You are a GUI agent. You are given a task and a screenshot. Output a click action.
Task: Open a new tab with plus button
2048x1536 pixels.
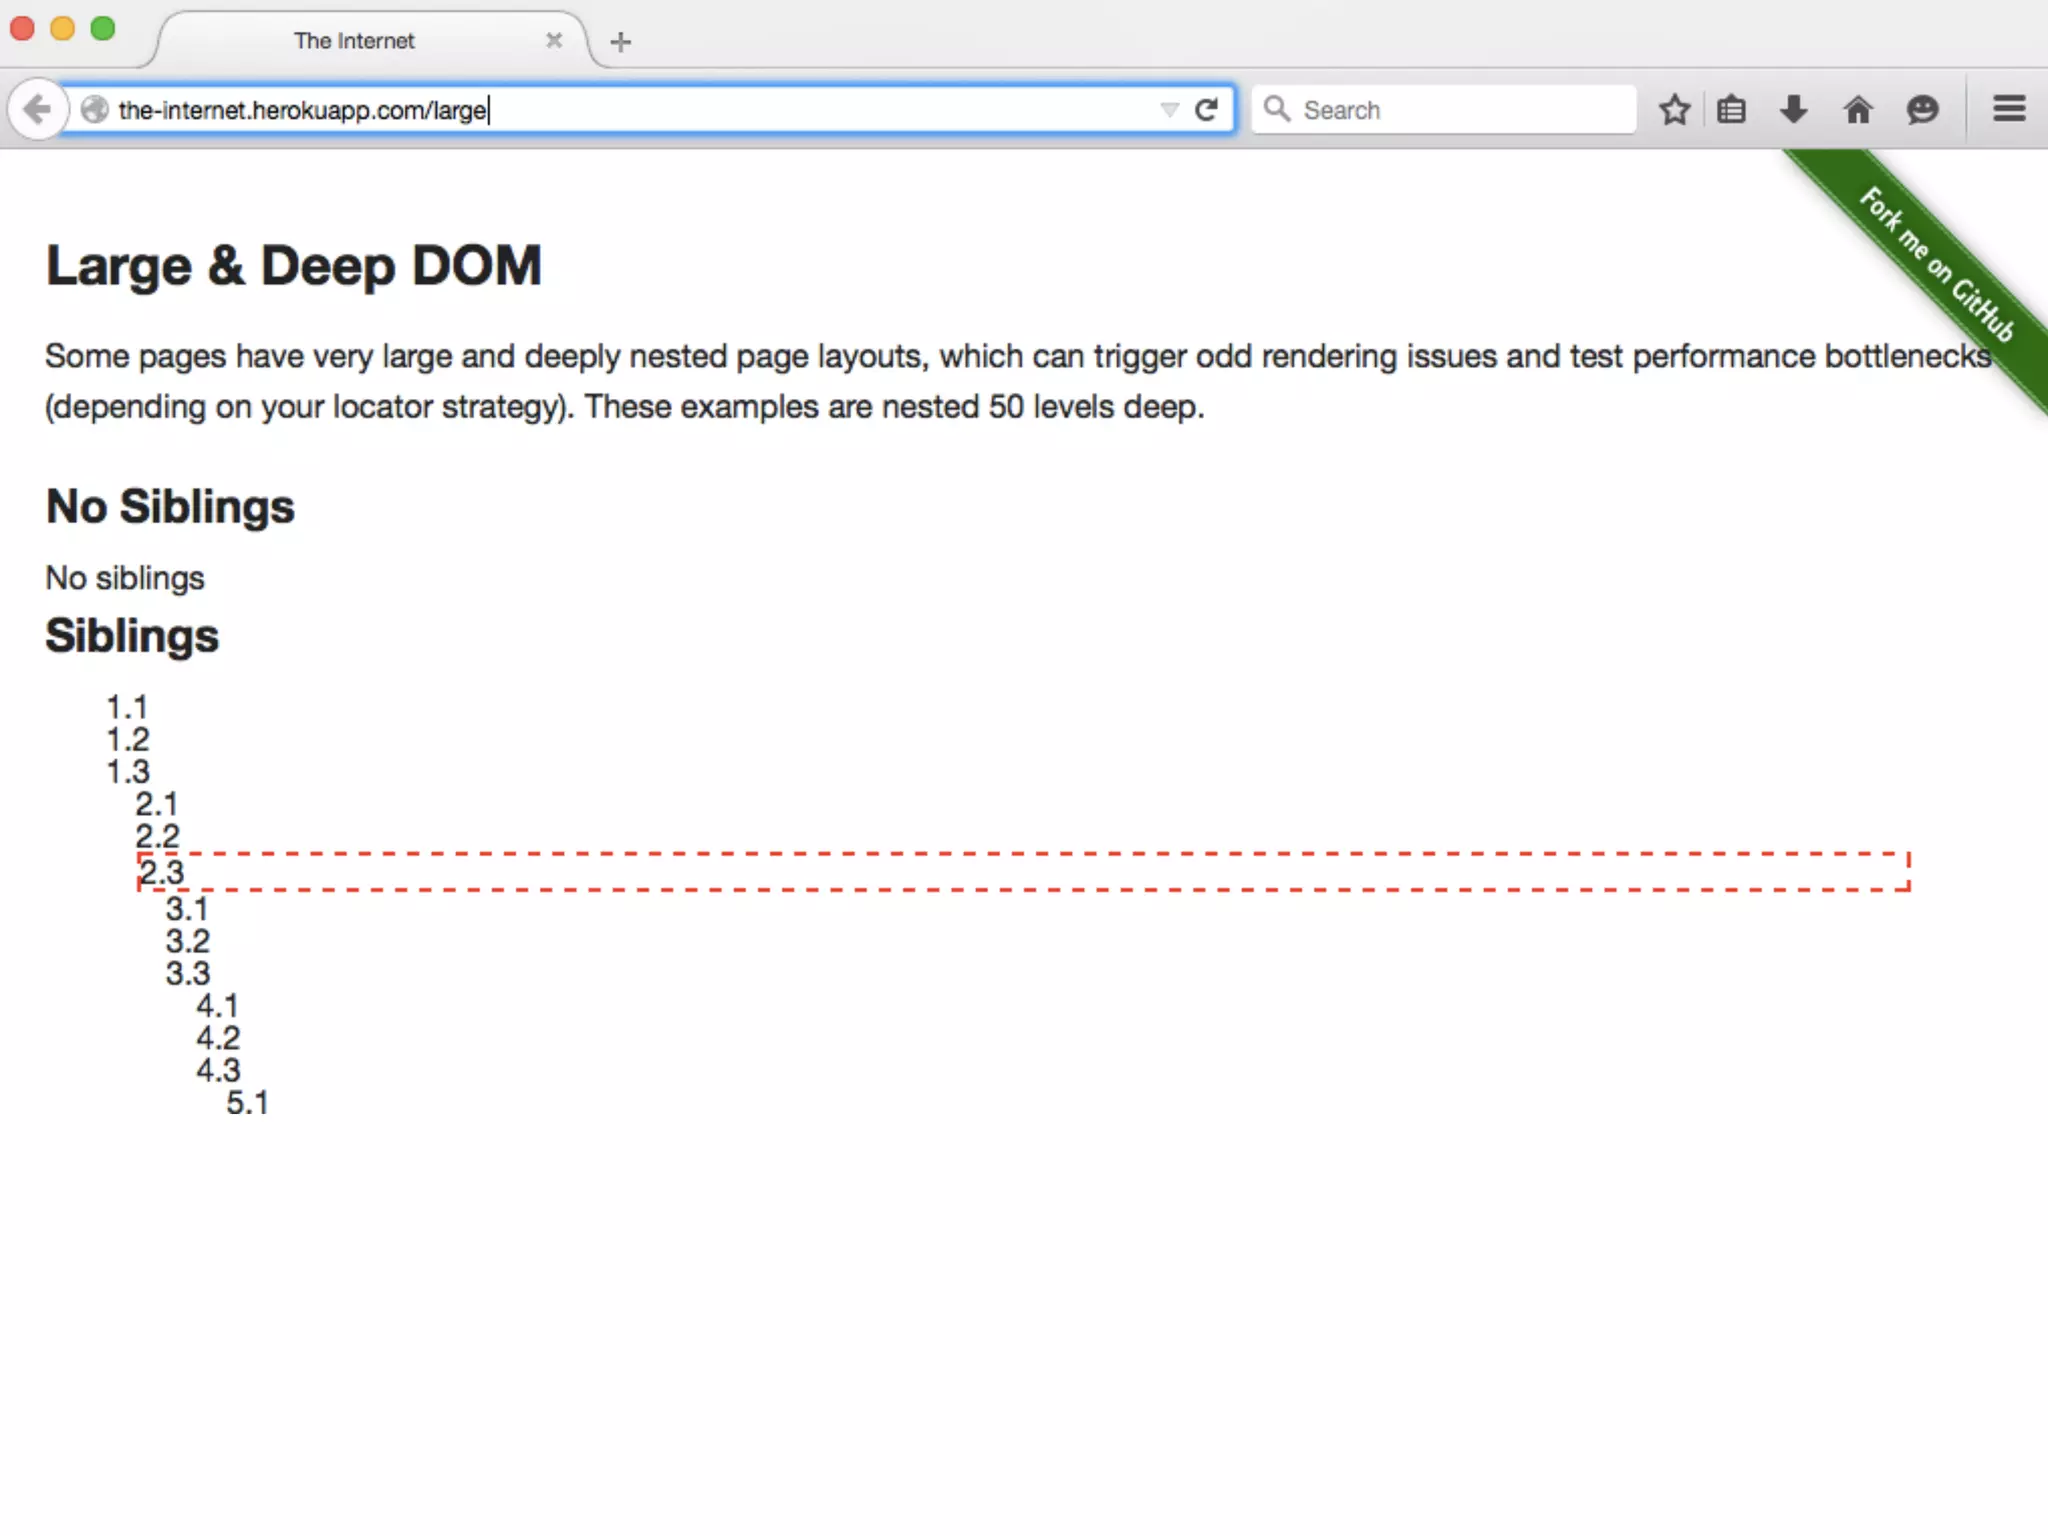click(620, 42)
